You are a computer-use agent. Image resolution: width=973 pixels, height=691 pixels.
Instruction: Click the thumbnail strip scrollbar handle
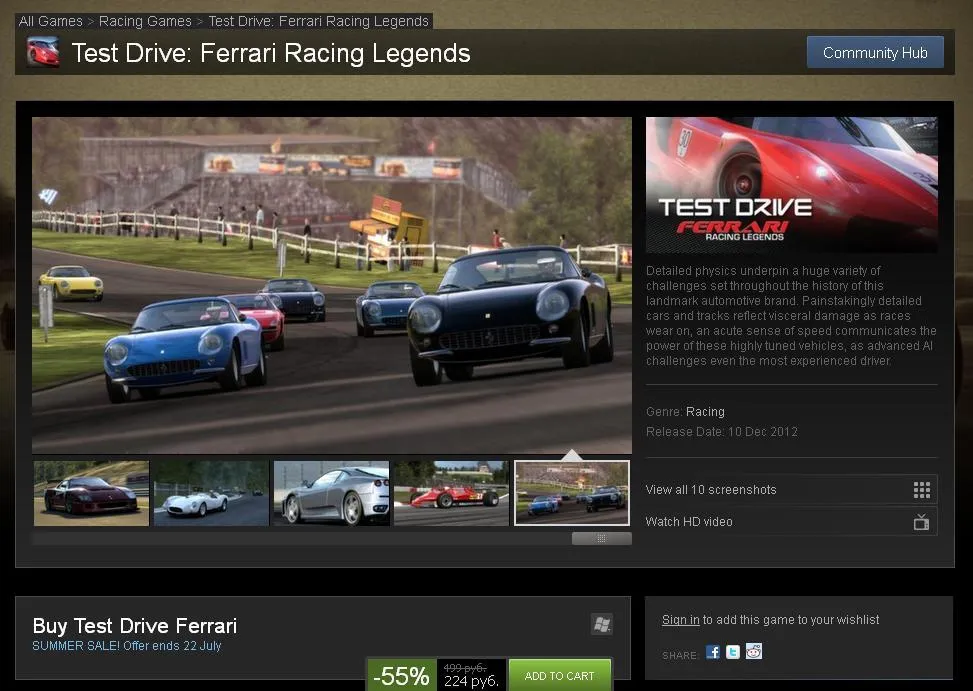click(601, 538)
